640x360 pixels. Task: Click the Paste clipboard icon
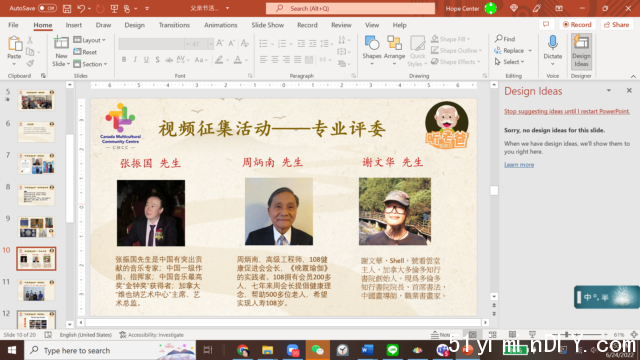click(x=14, y=44)
